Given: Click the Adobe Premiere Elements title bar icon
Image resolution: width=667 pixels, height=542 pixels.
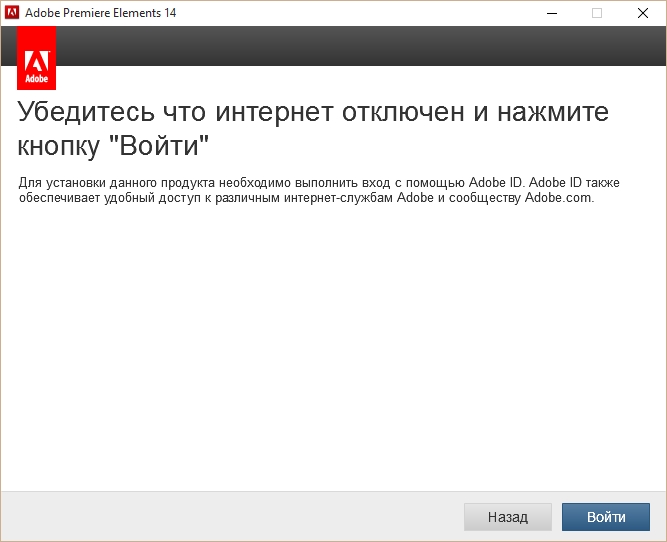Looking at the screenshot, I should (x=12, y=13).
